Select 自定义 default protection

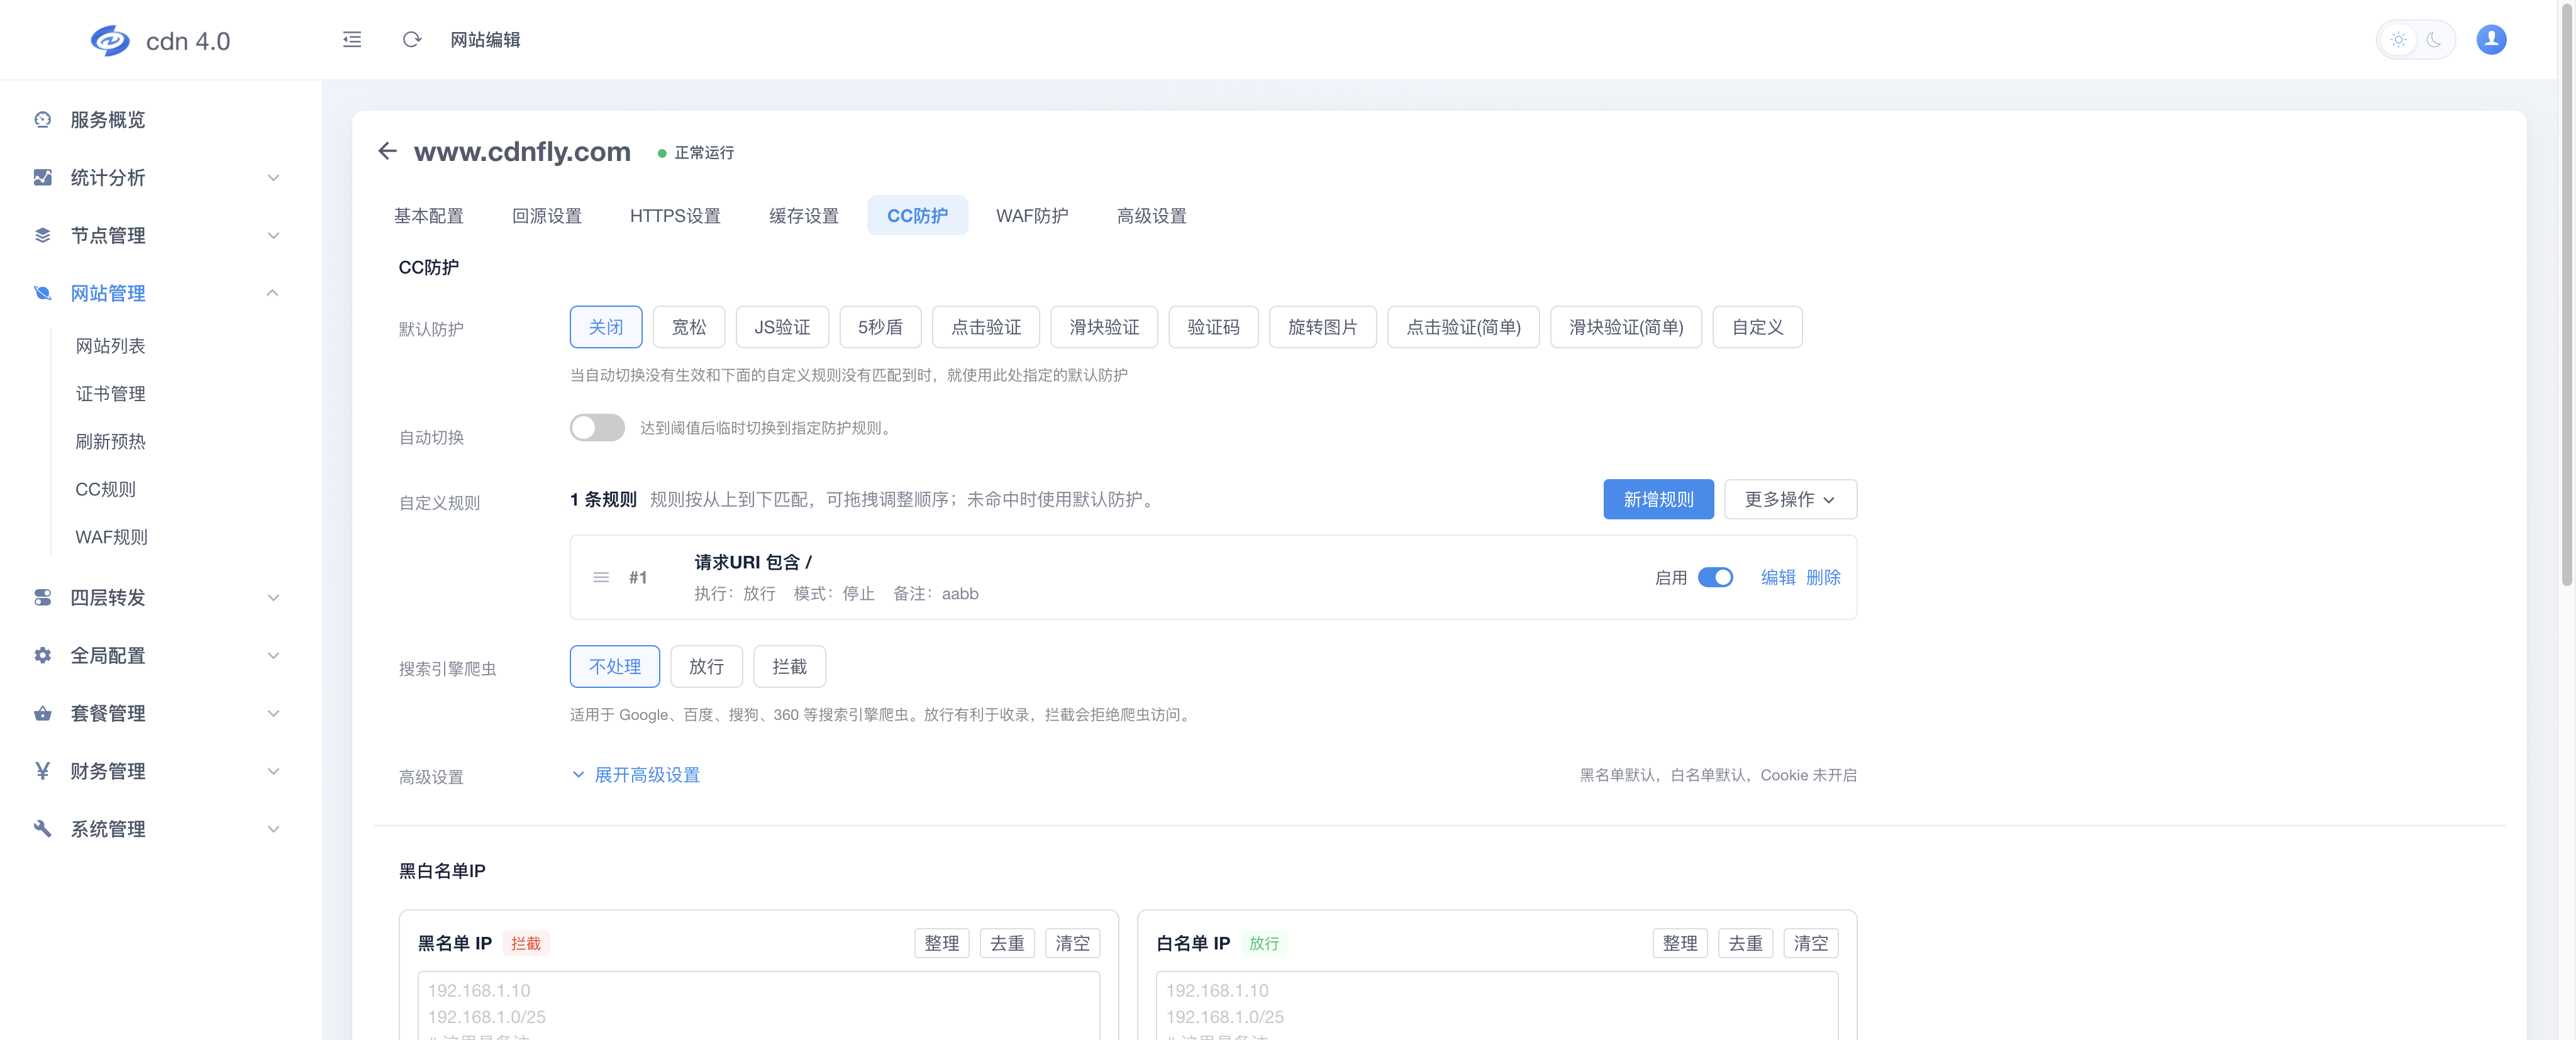[1757, 327]
